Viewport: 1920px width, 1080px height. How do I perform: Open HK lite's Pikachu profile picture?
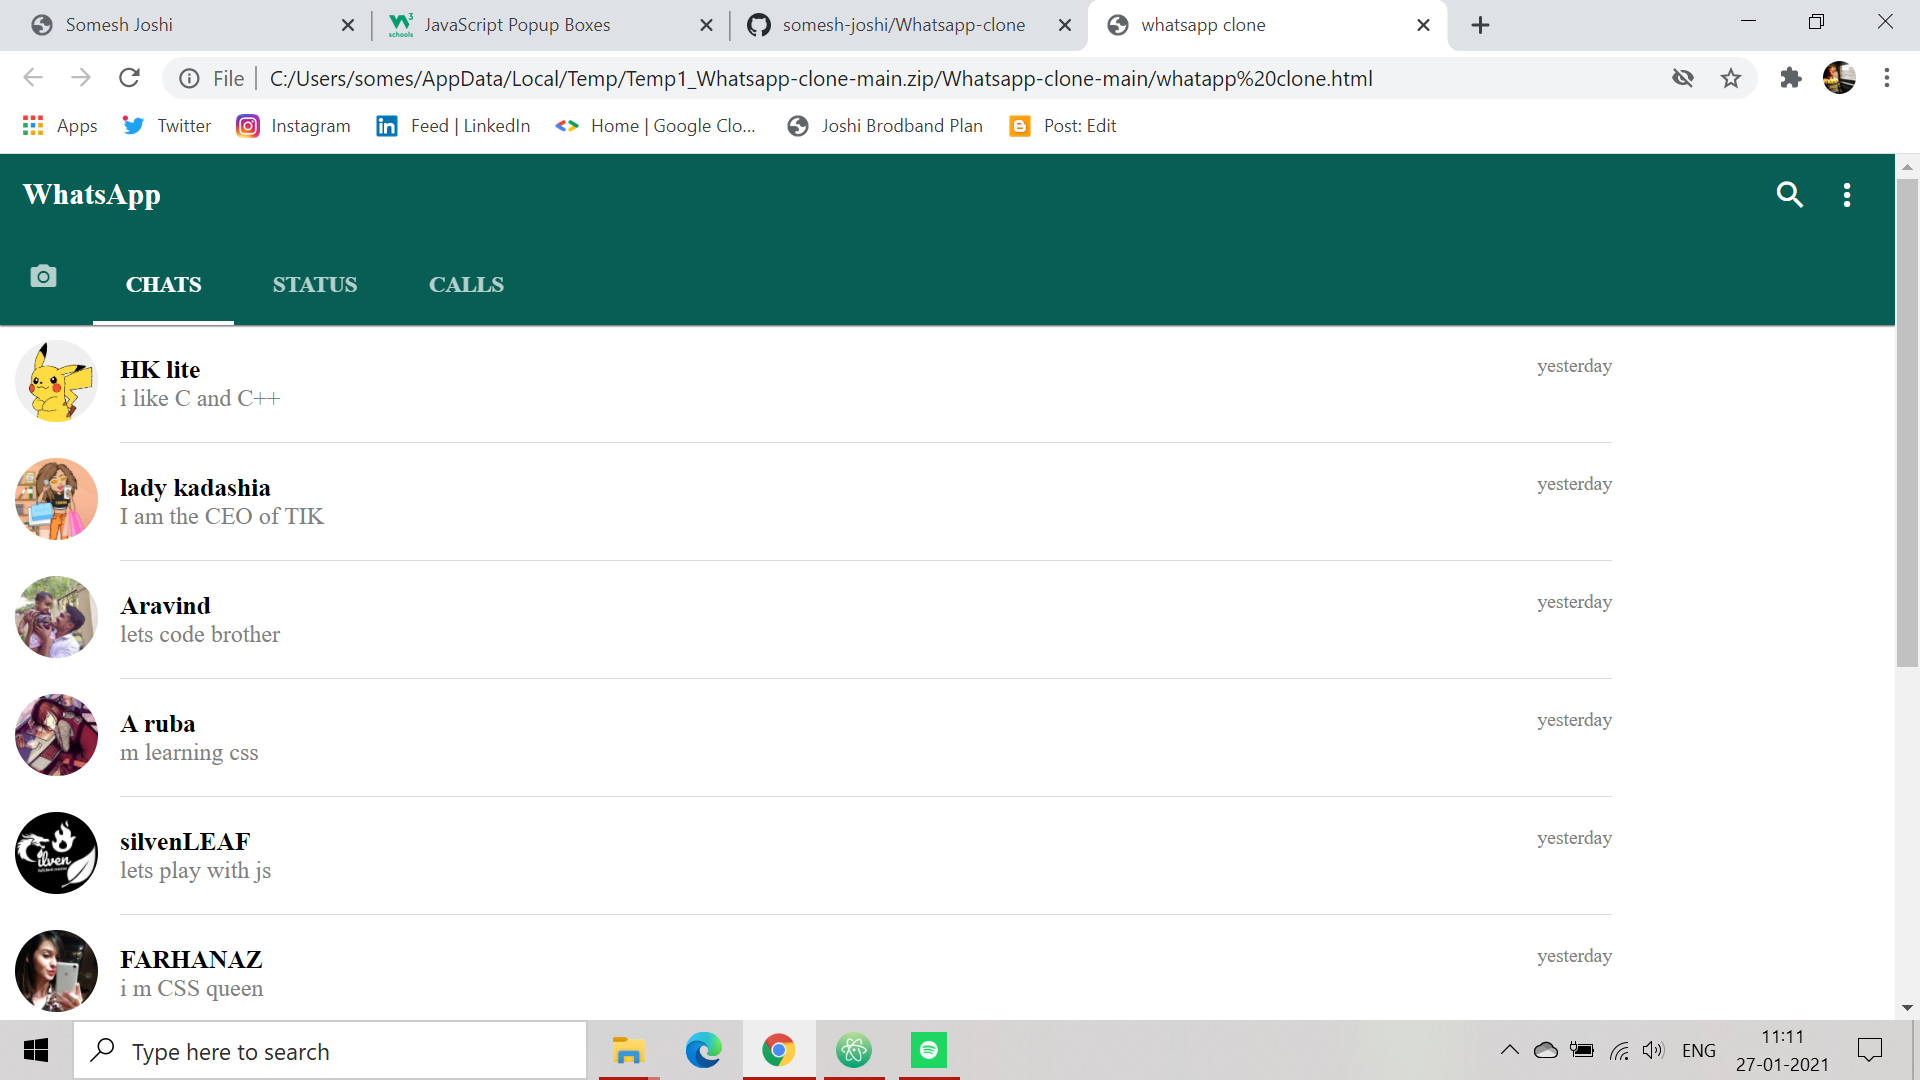(x=56, y=381)
